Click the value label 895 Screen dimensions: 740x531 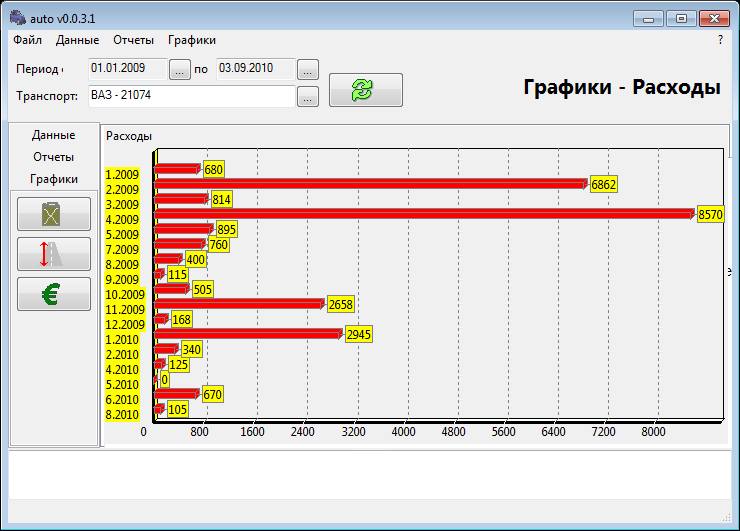(227, 229)
